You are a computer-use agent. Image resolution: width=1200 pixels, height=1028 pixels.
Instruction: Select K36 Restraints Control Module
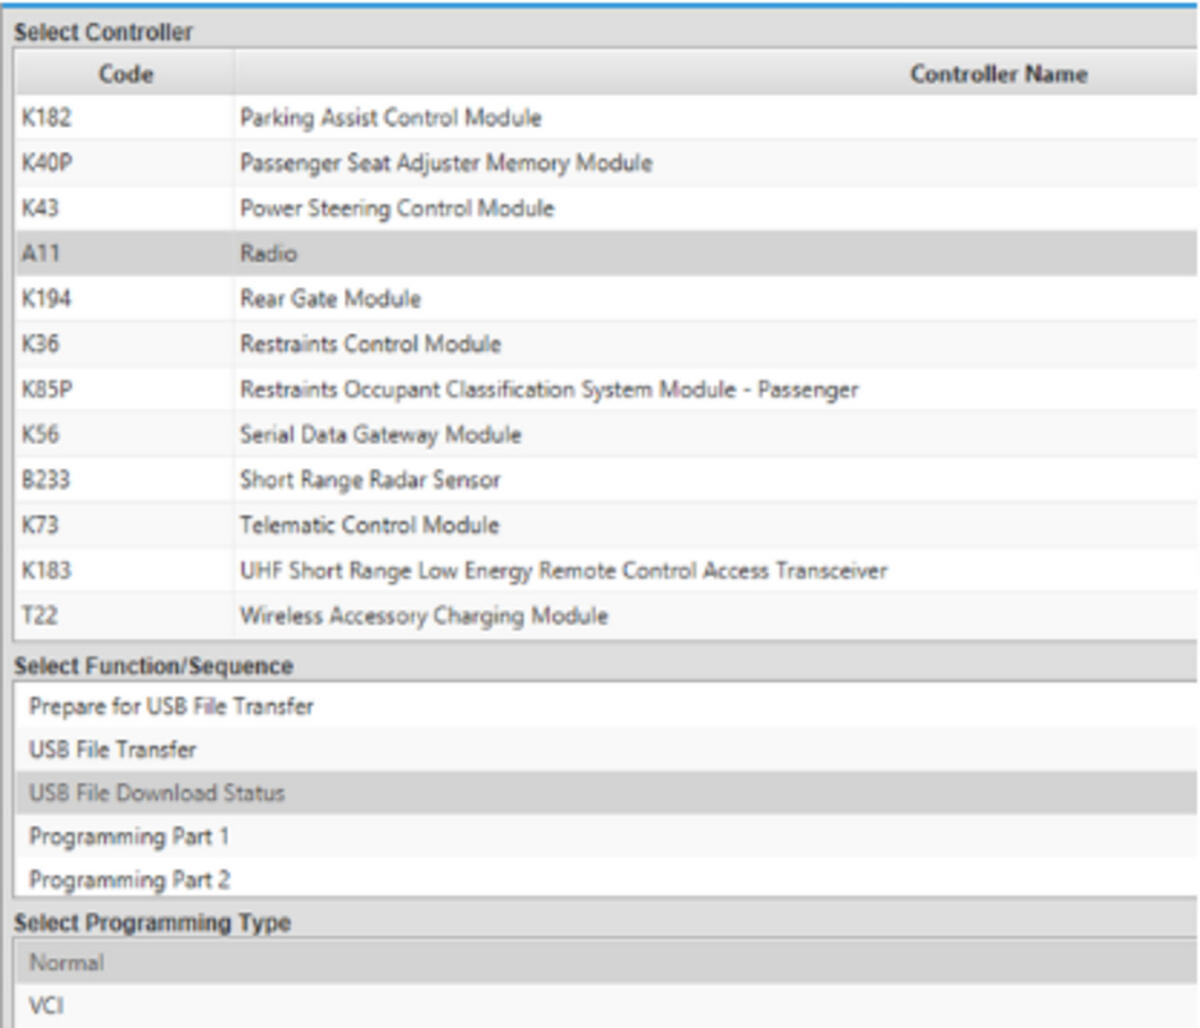point(607,344)
